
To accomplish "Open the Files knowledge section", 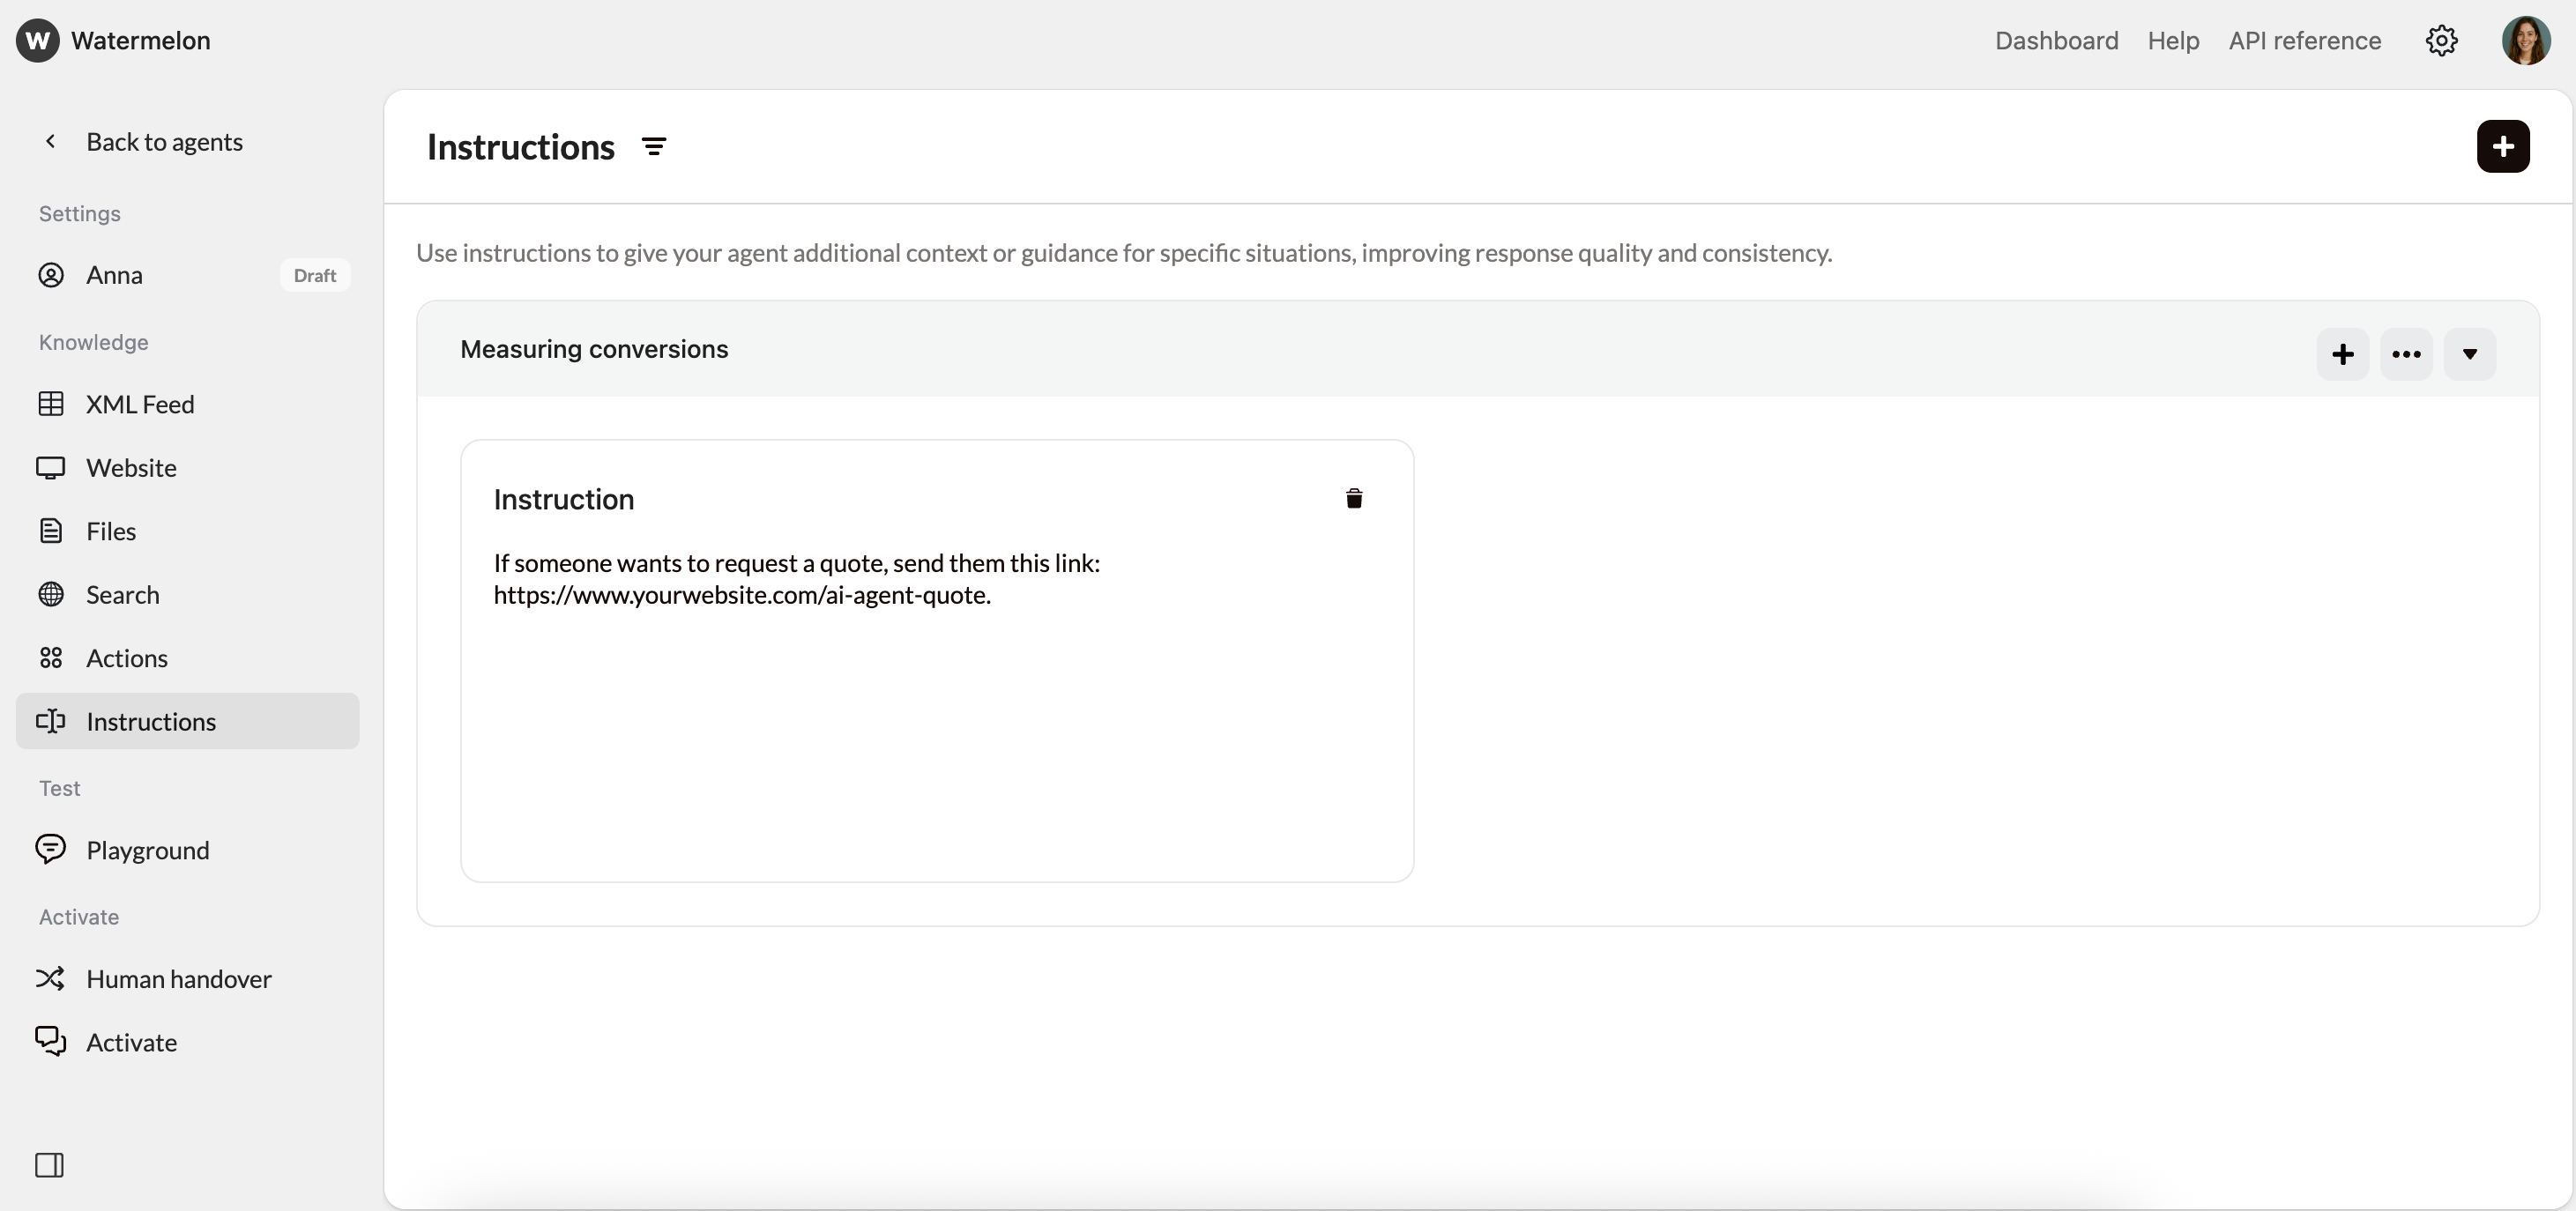I will 111,530.
